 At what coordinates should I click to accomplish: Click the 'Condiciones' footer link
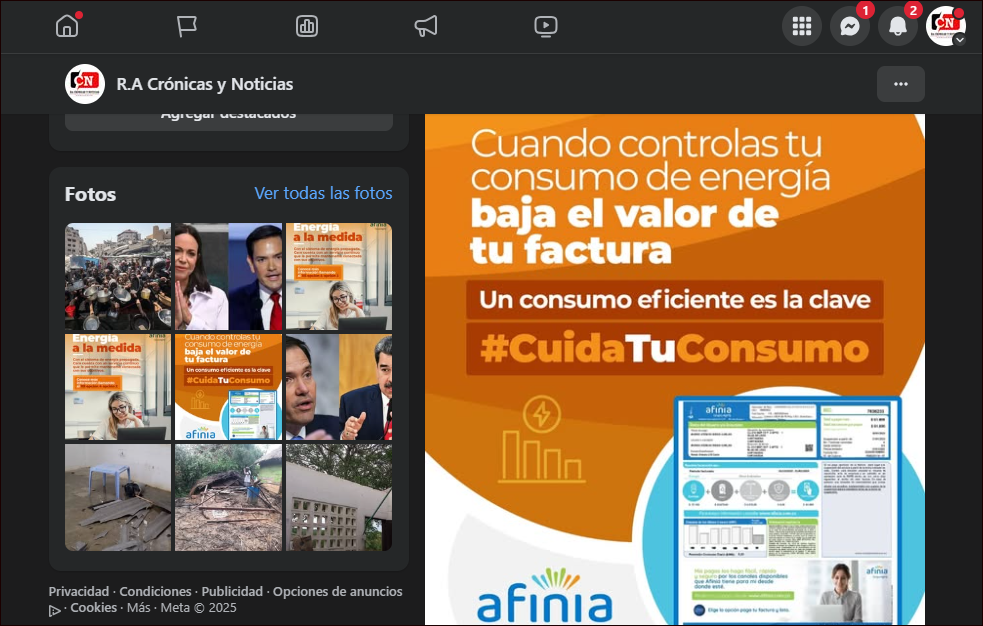pyautogui.click(x=156, y=591)
